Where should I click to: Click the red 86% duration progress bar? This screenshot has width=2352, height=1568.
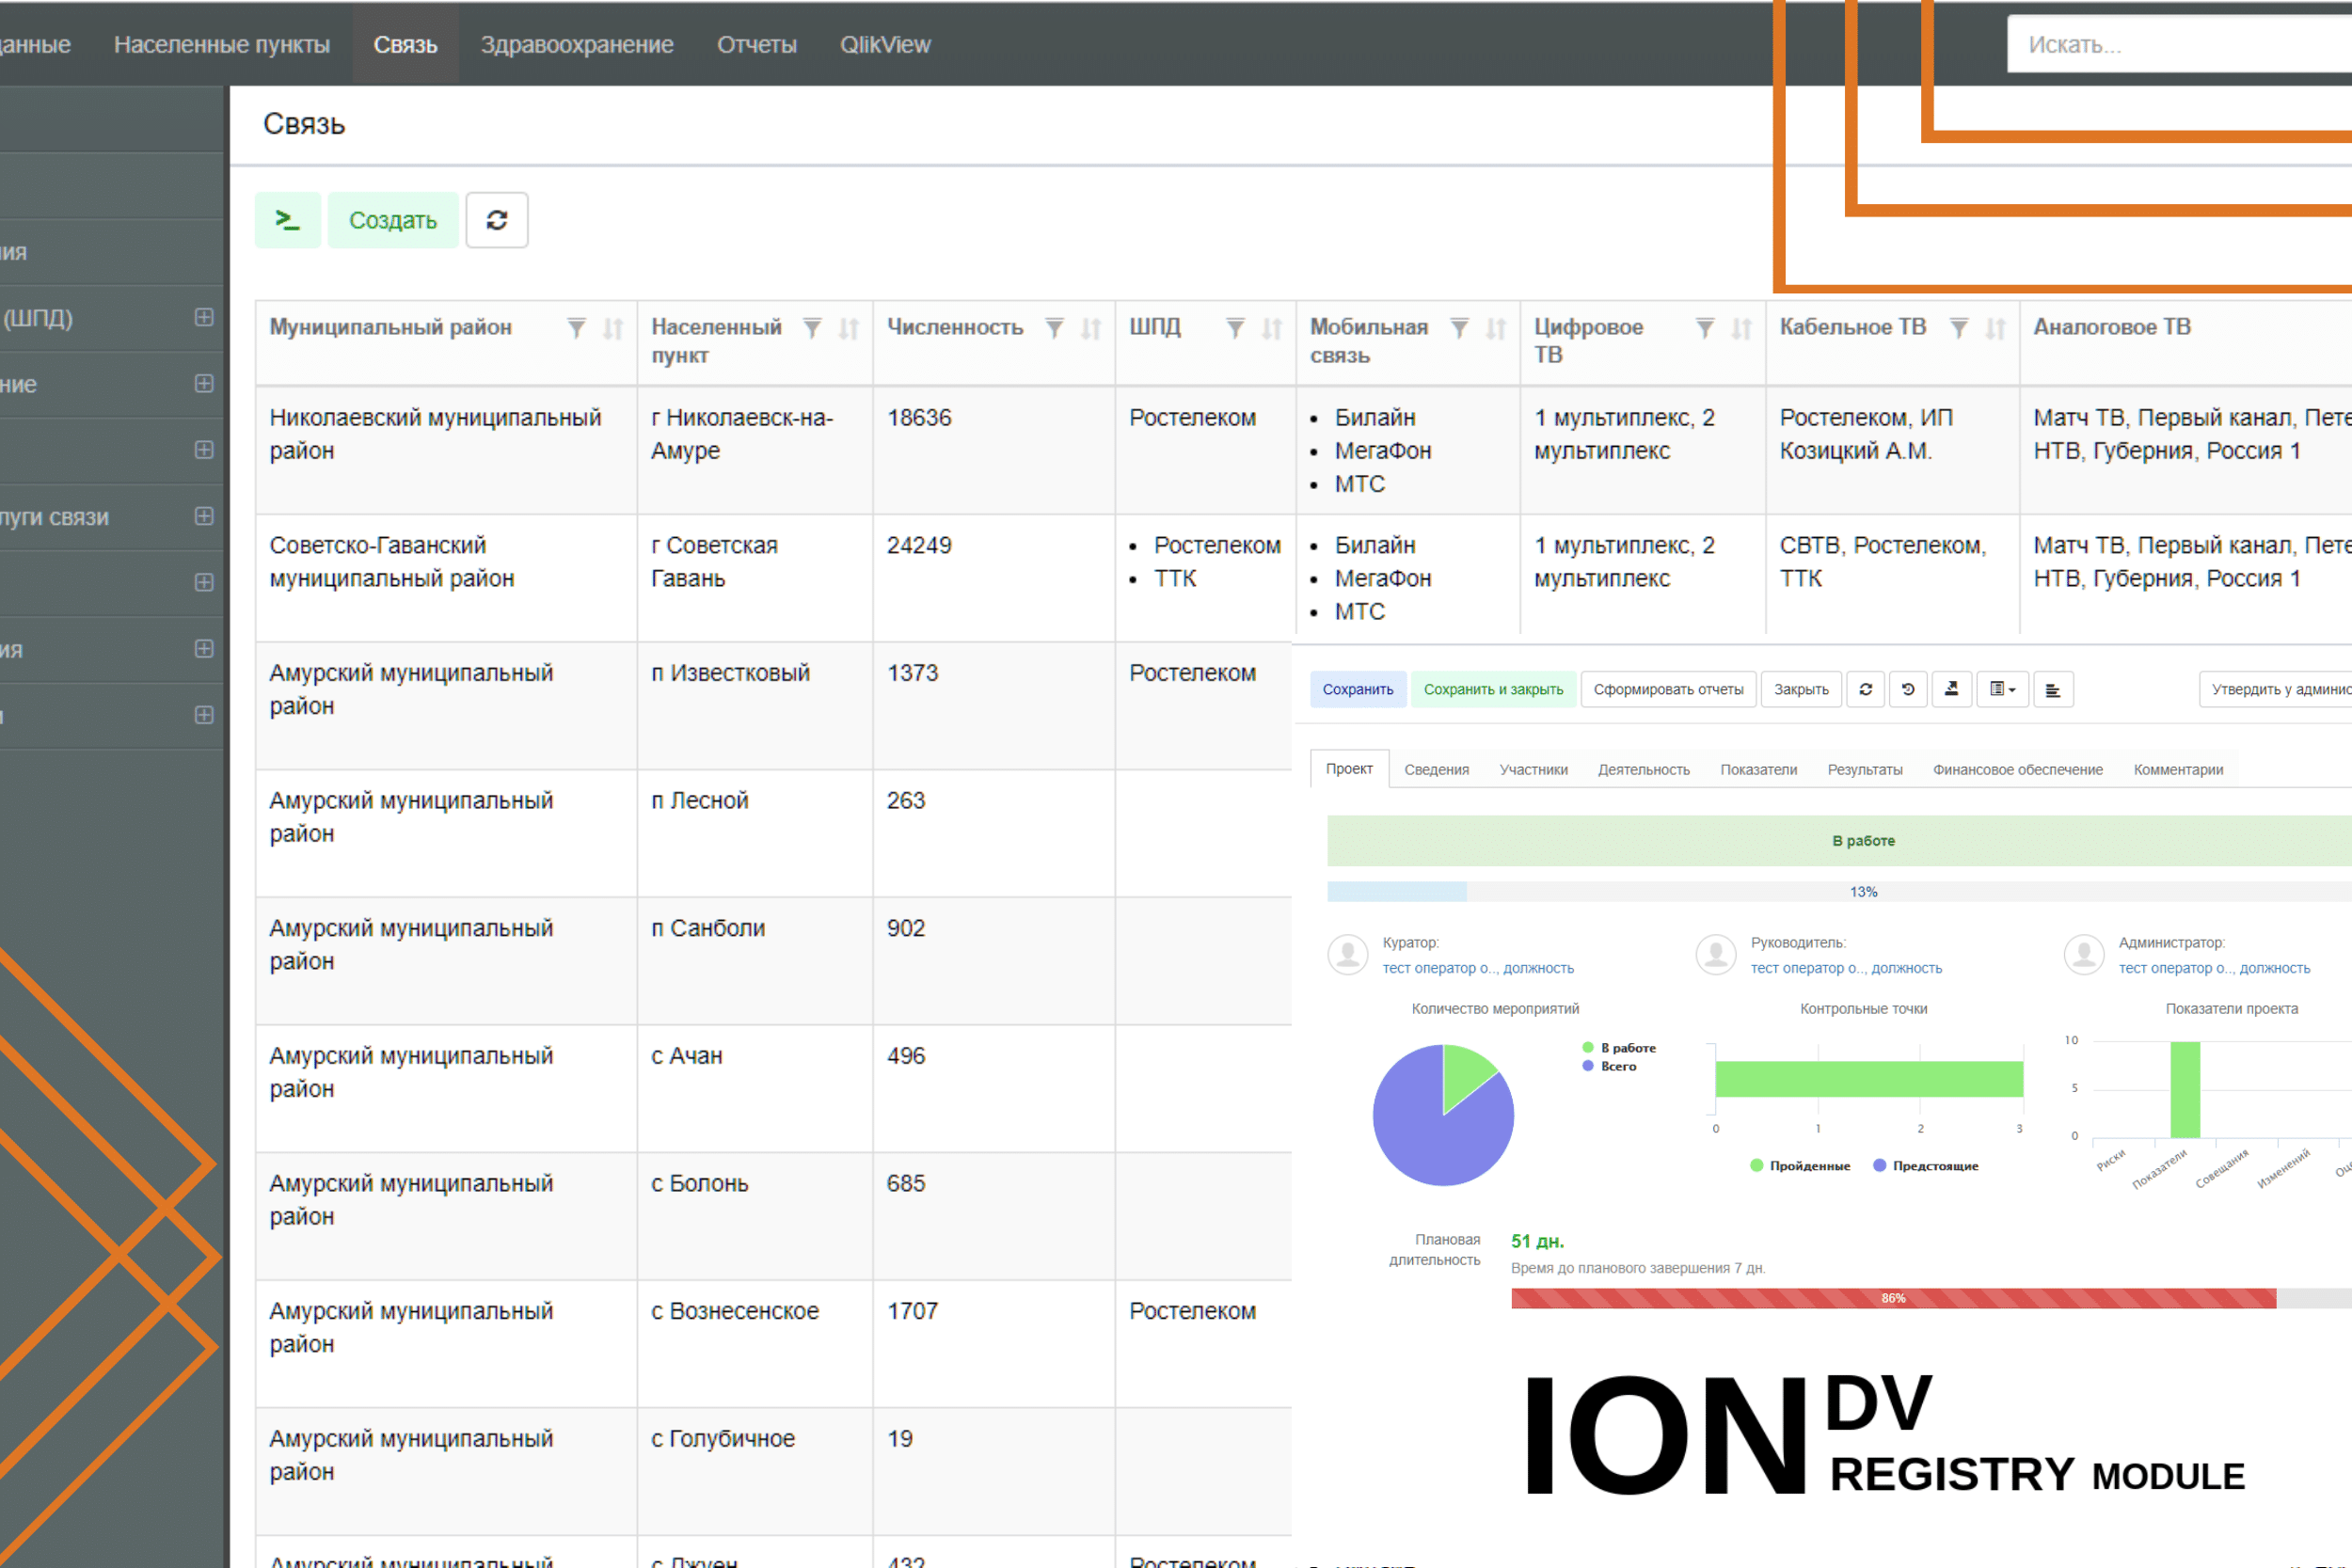click(1893, 1298)
